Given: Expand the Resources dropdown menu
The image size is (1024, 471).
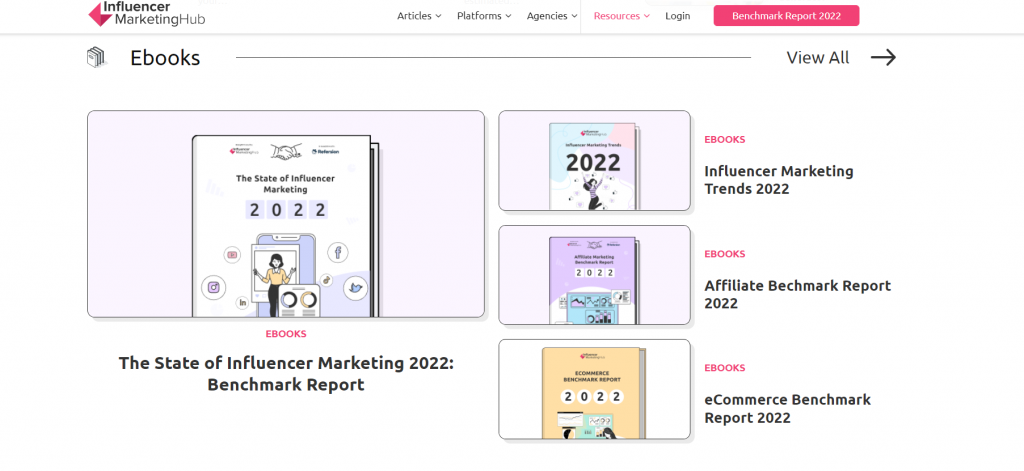Looking at the screenshot, I should (x=622, y=16).
